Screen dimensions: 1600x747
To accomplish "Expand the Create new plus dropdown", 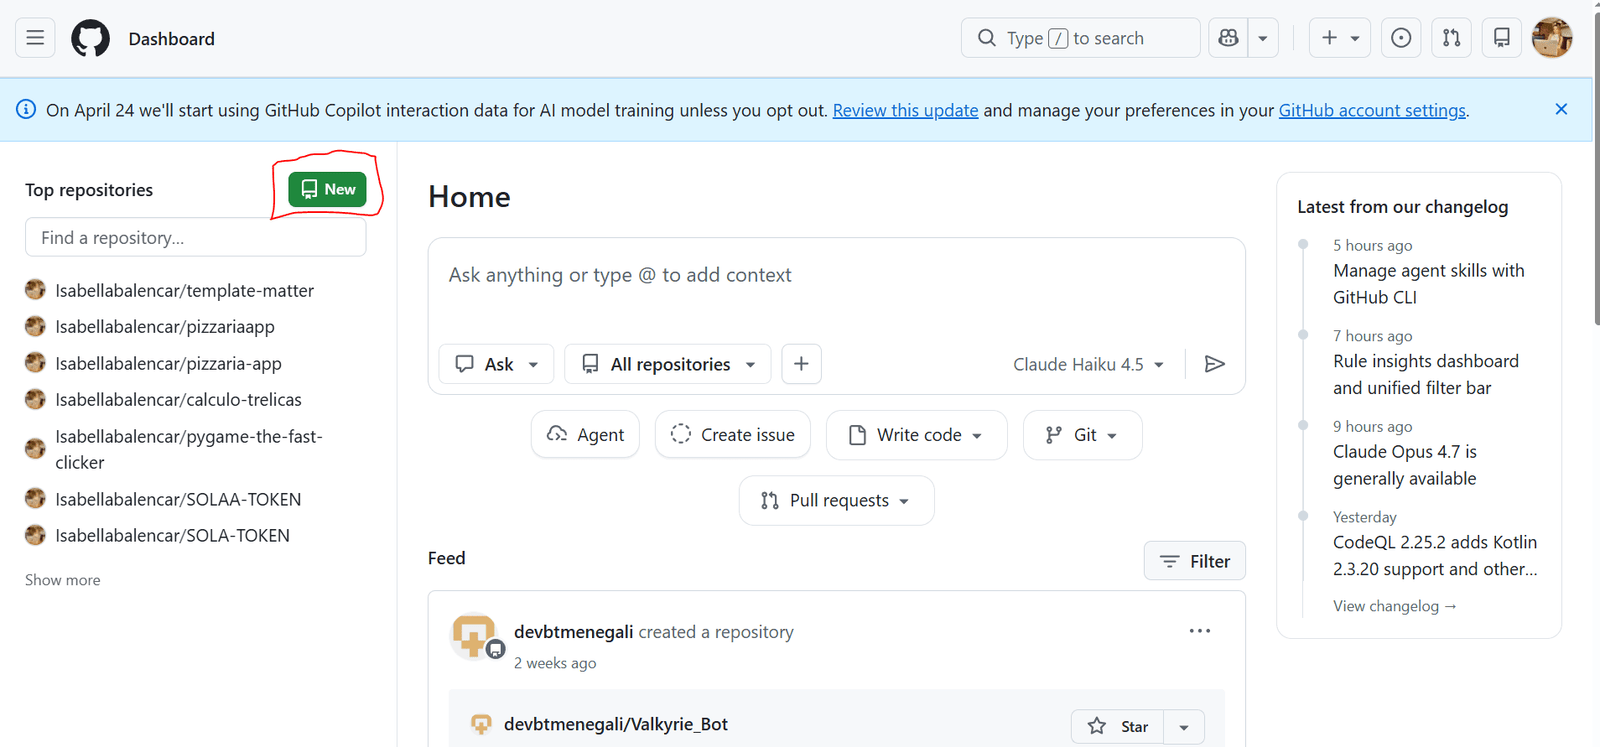I will [x=1340, y=38].
